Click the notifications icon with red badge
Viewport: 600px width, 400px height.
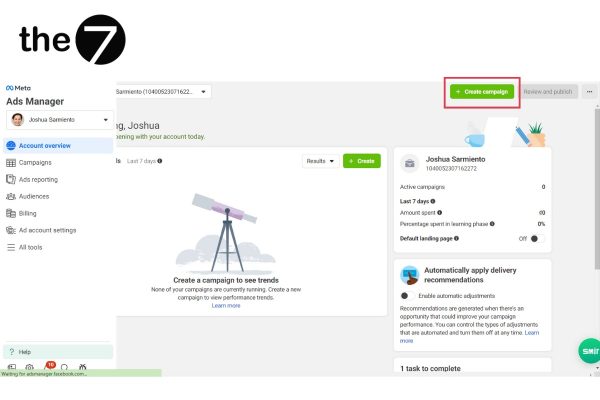click(x=49, y=366)
